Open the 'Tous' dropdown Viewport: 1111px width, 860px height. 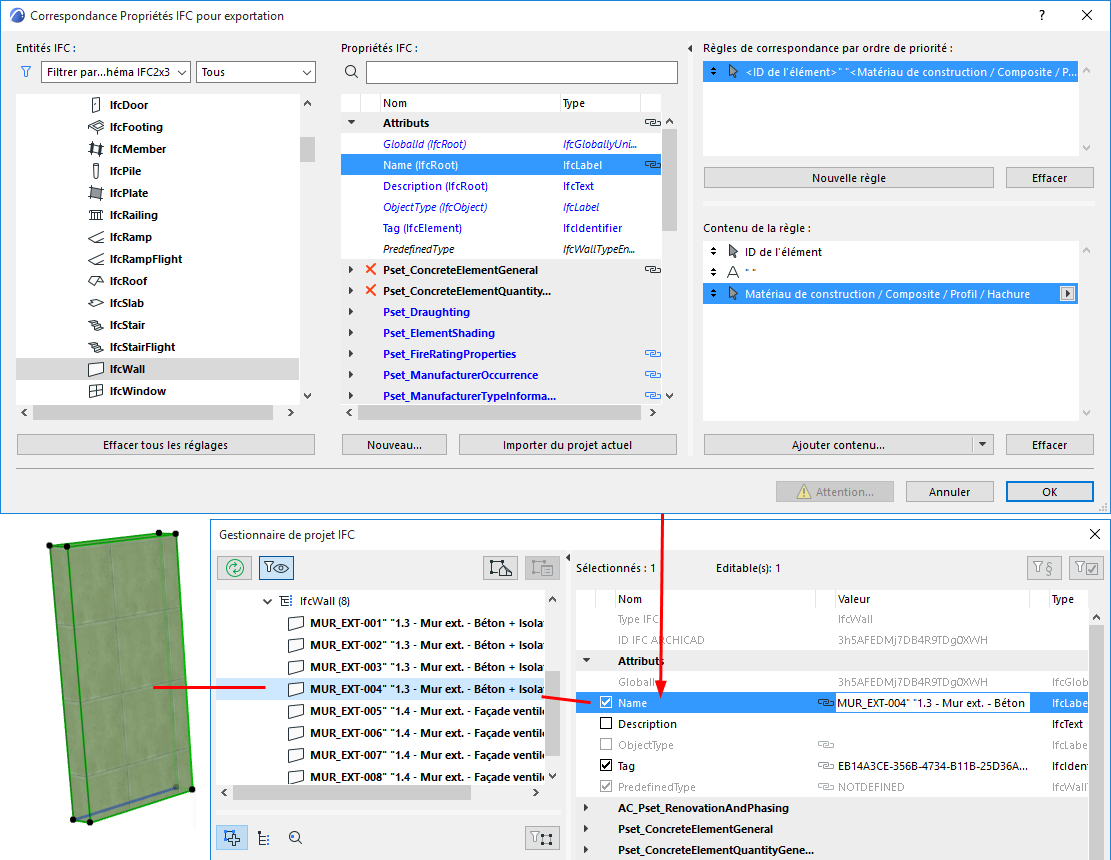[256, 72]
